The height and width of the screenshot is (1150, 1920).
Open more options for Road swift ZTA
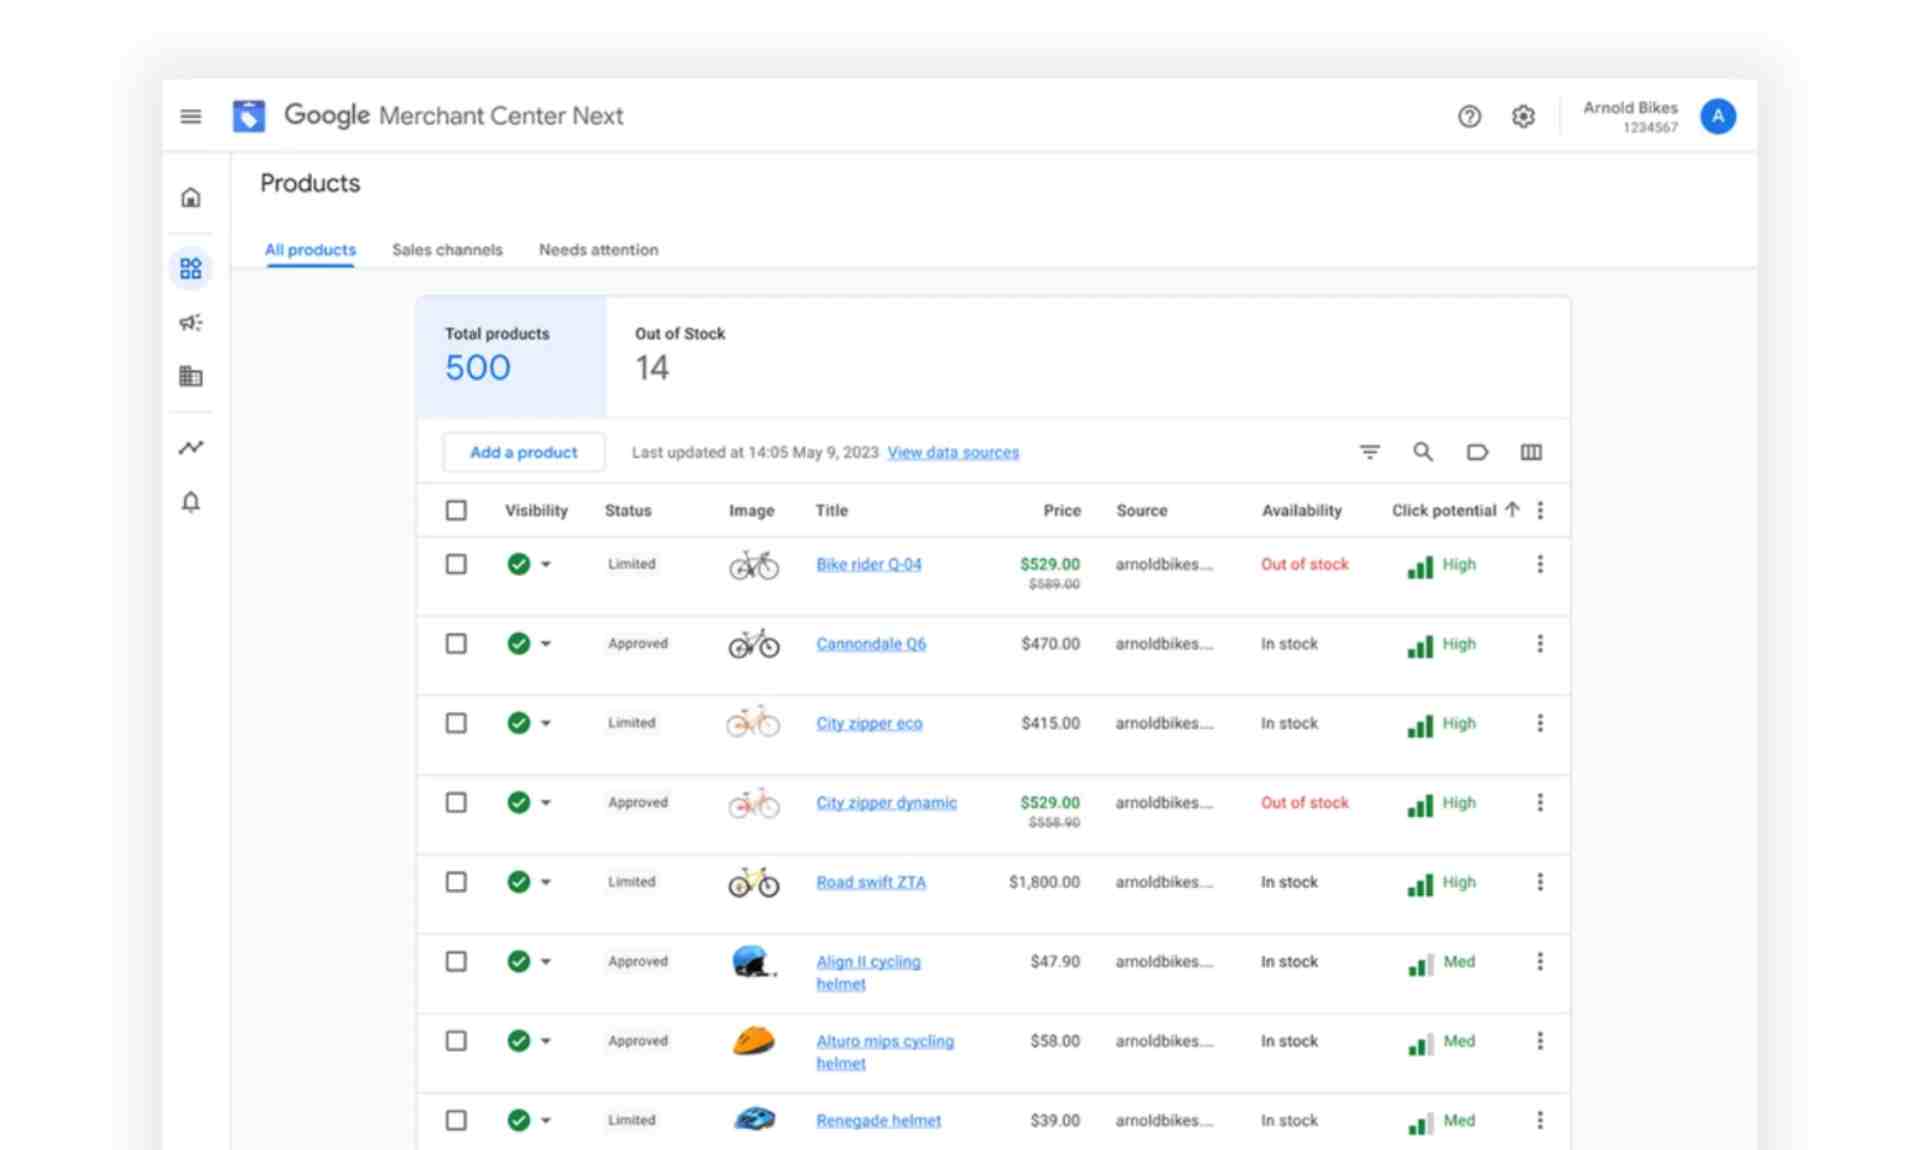[x=1540, y=881]
